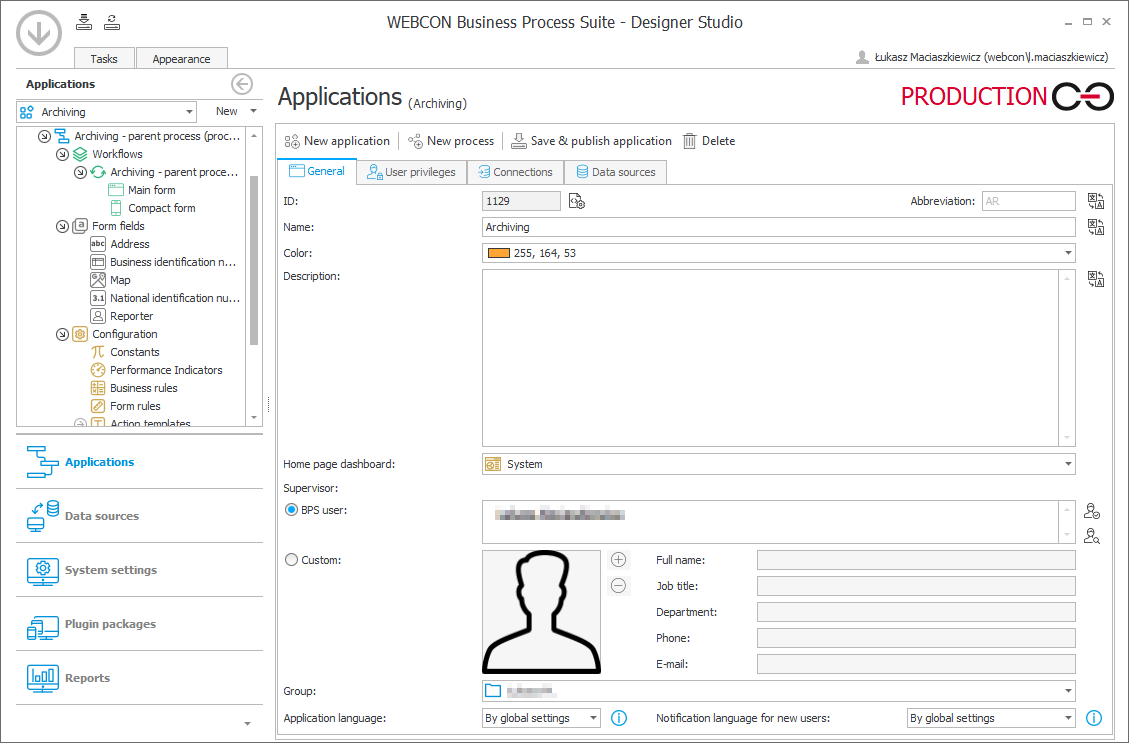
Task: Open translations for the Name field
Action: coord(1096,228)
